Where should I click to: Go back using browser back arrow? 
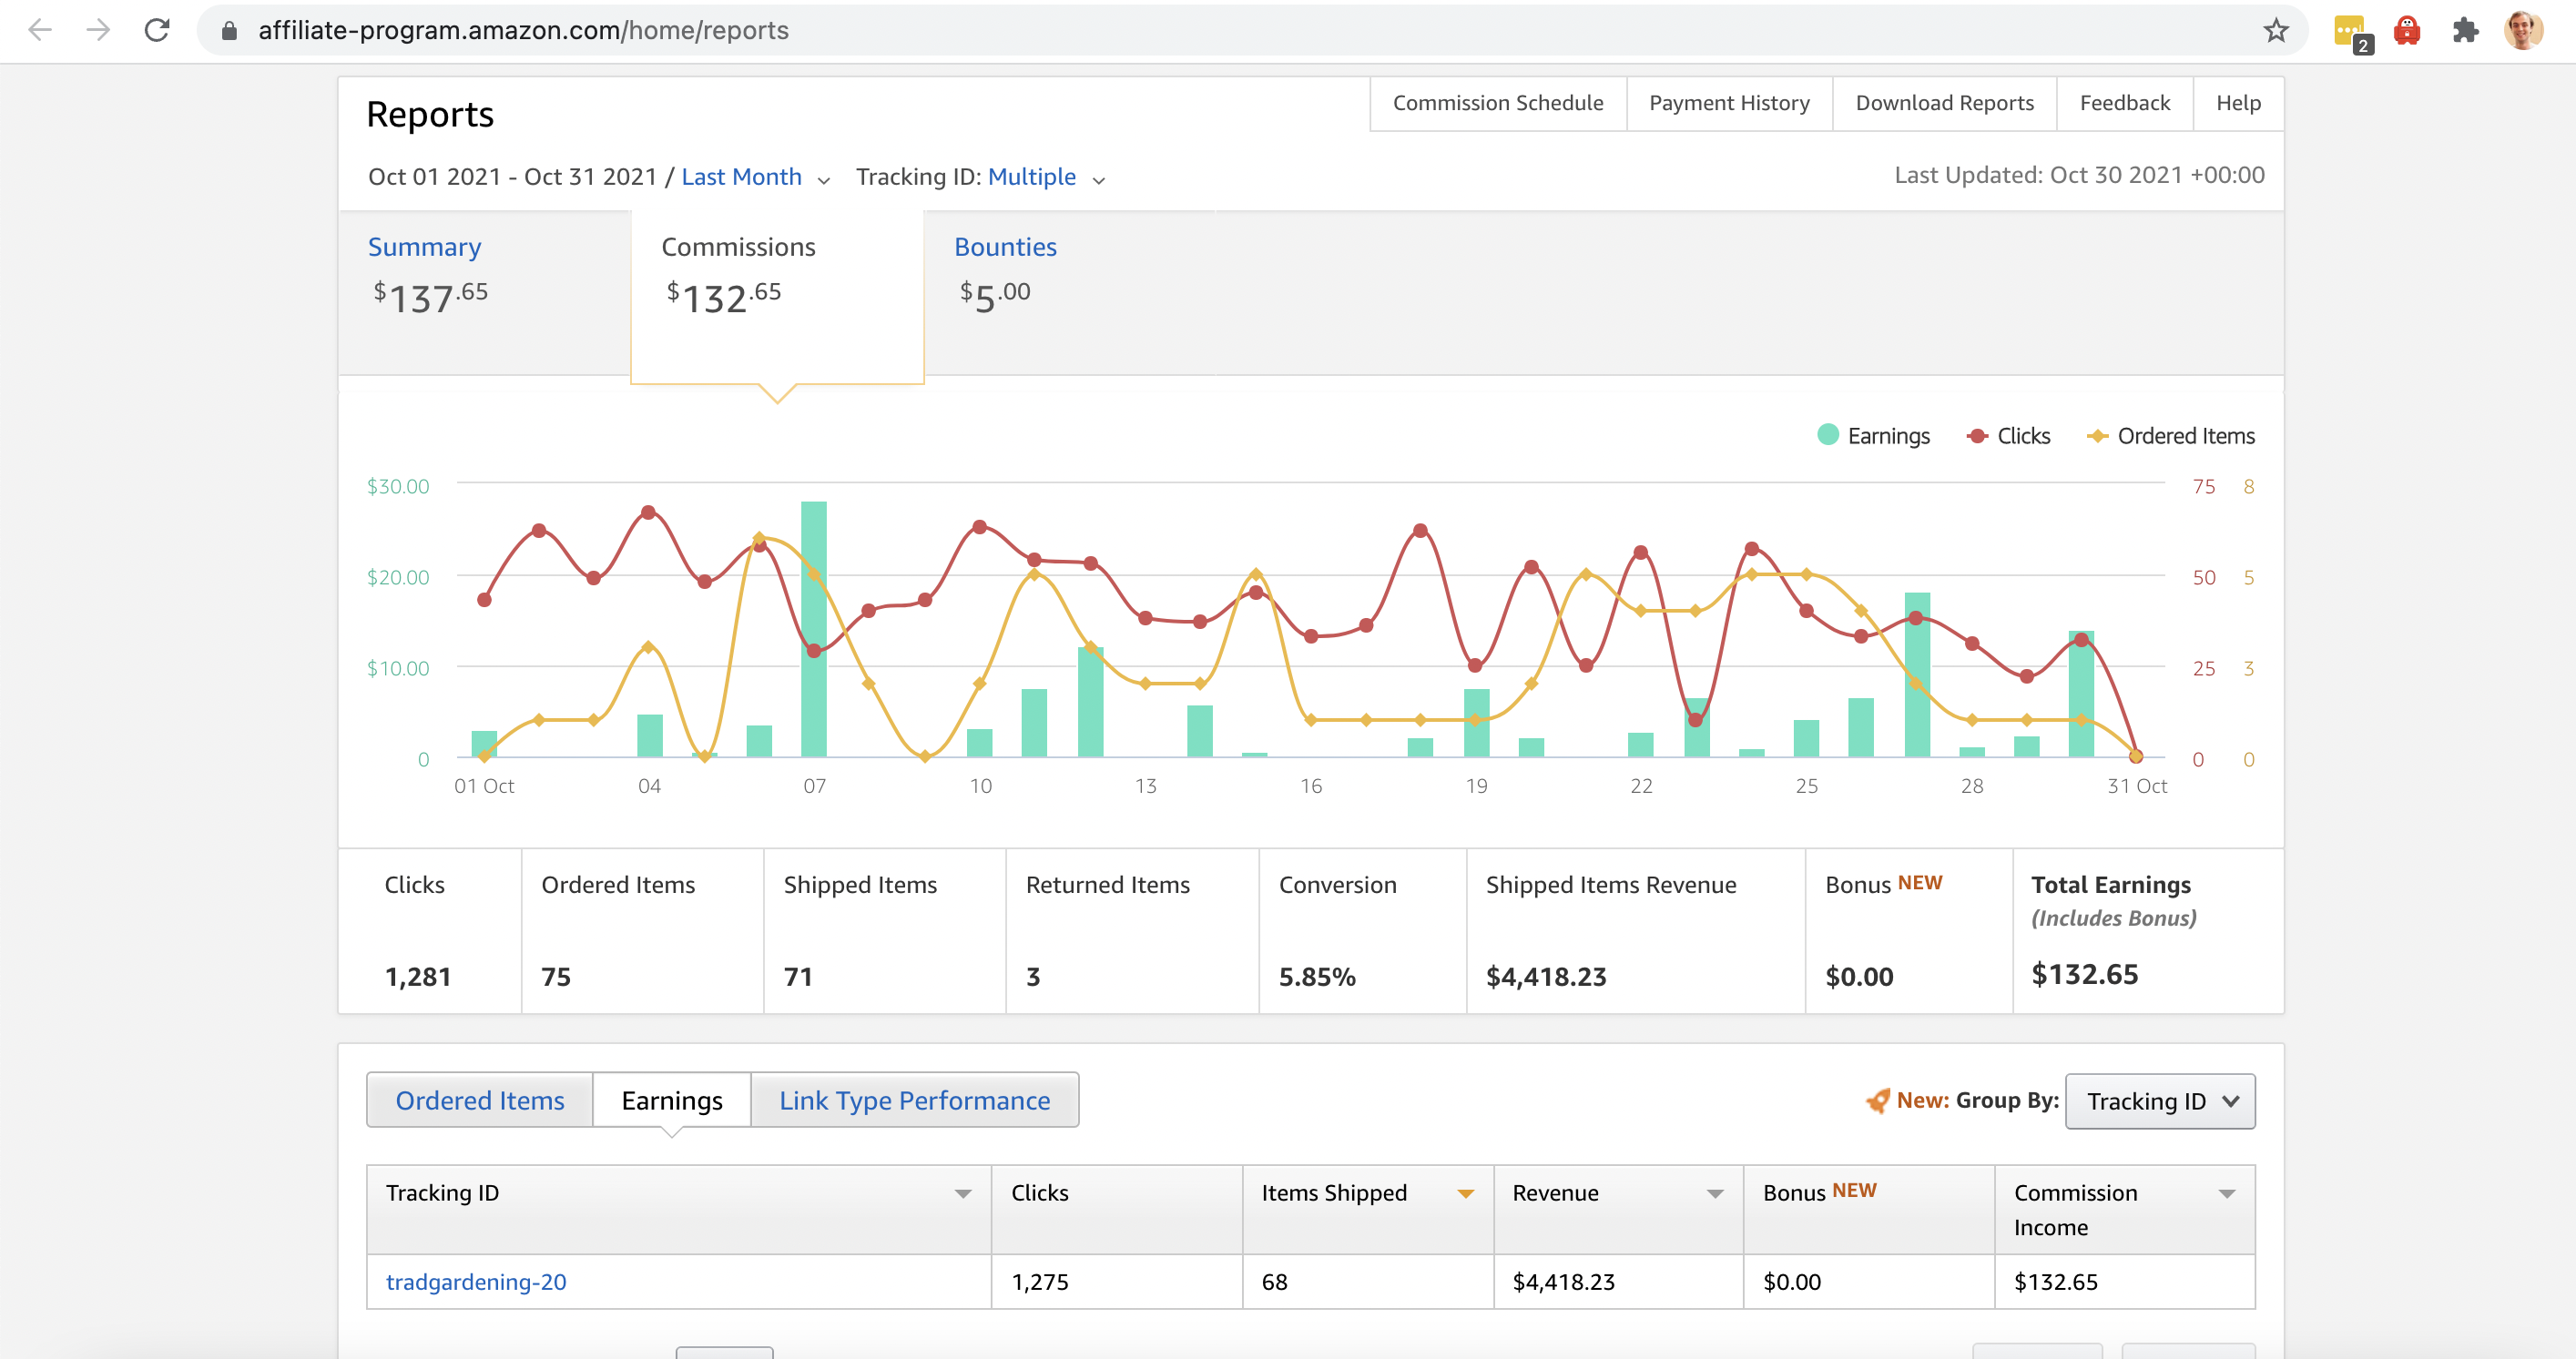pyautogui.click(x=40, y=30)
